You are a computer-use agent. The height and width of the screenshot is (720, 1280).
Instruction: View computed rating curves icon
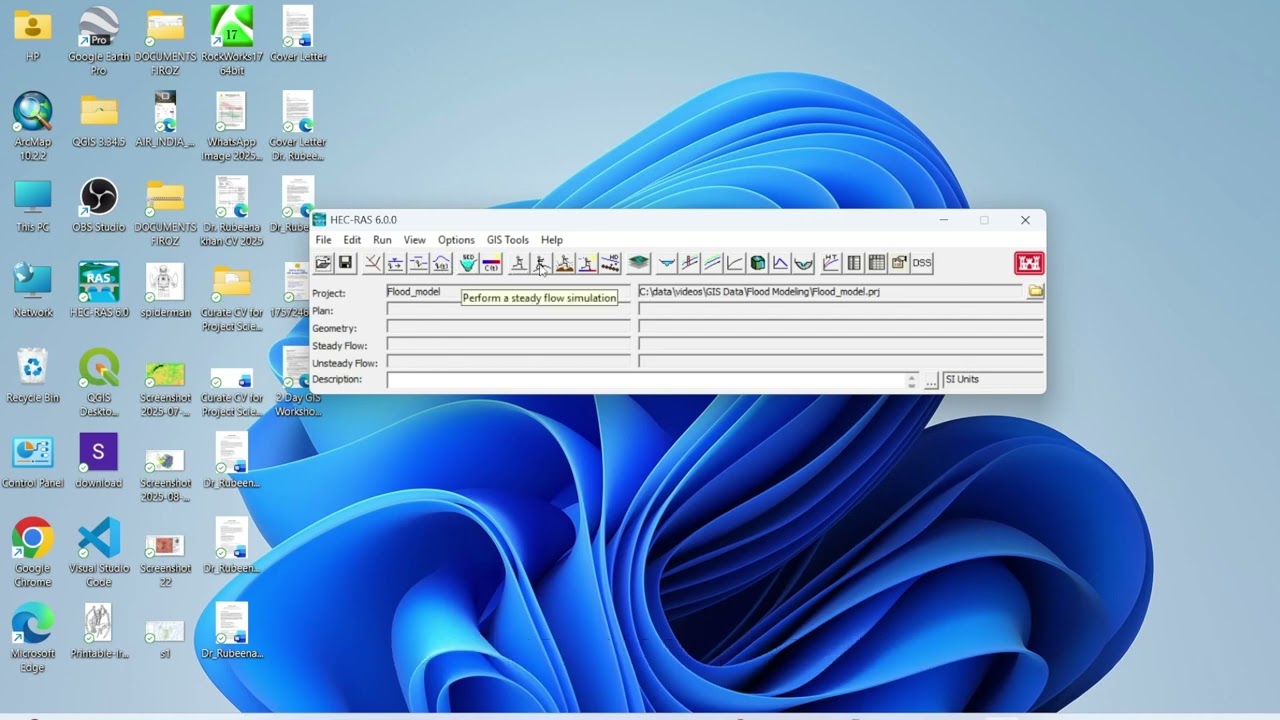tap(735, 263)
